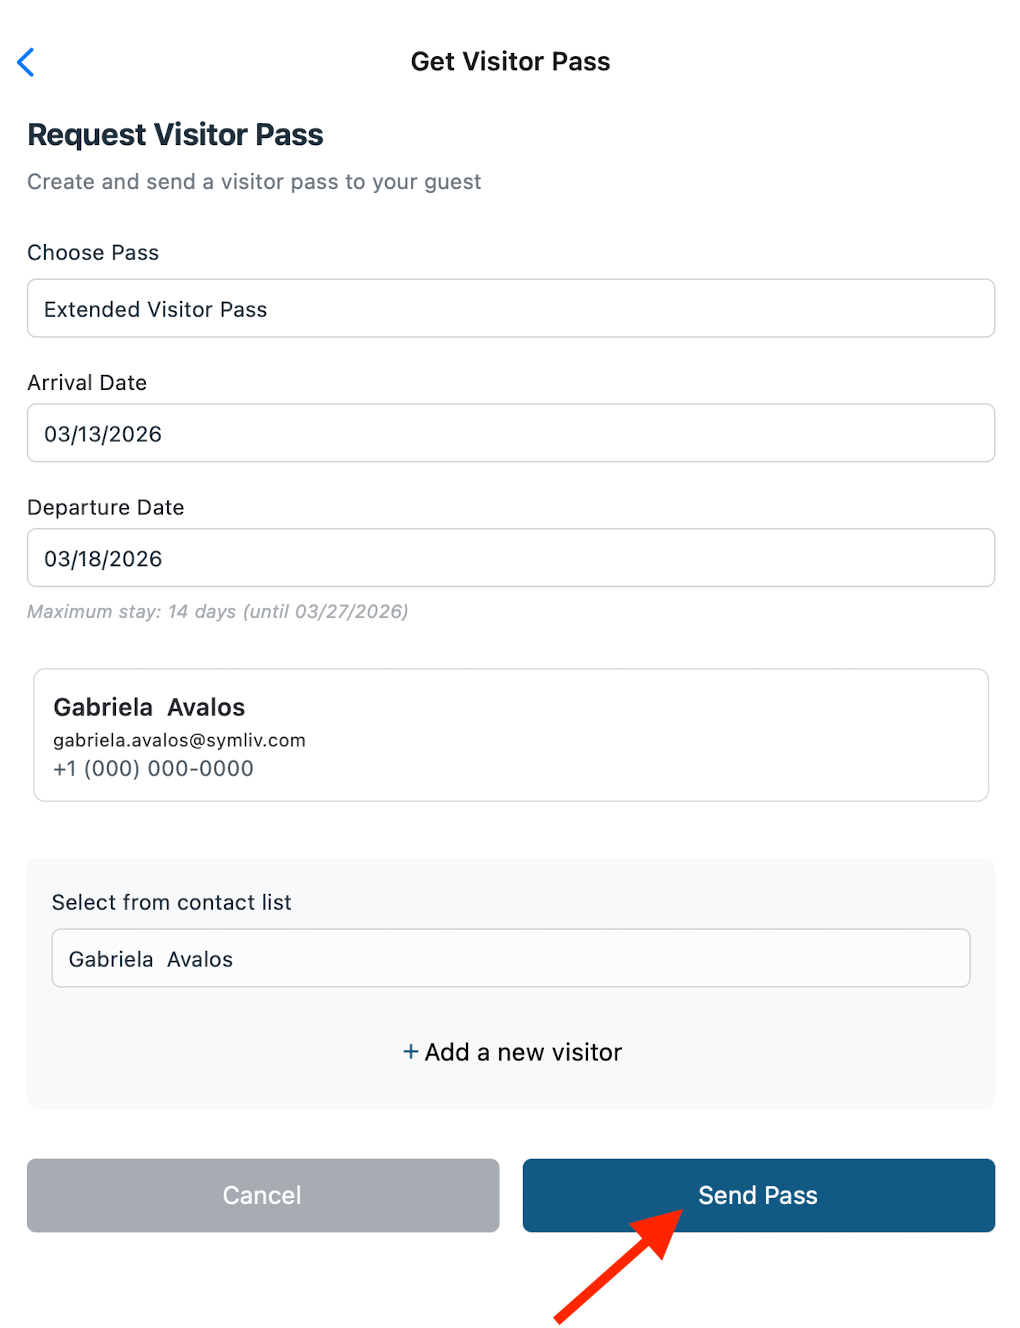Click the Select from contact list label
This screenshot has width=1020, height=1328.
[x=171, y=903]
